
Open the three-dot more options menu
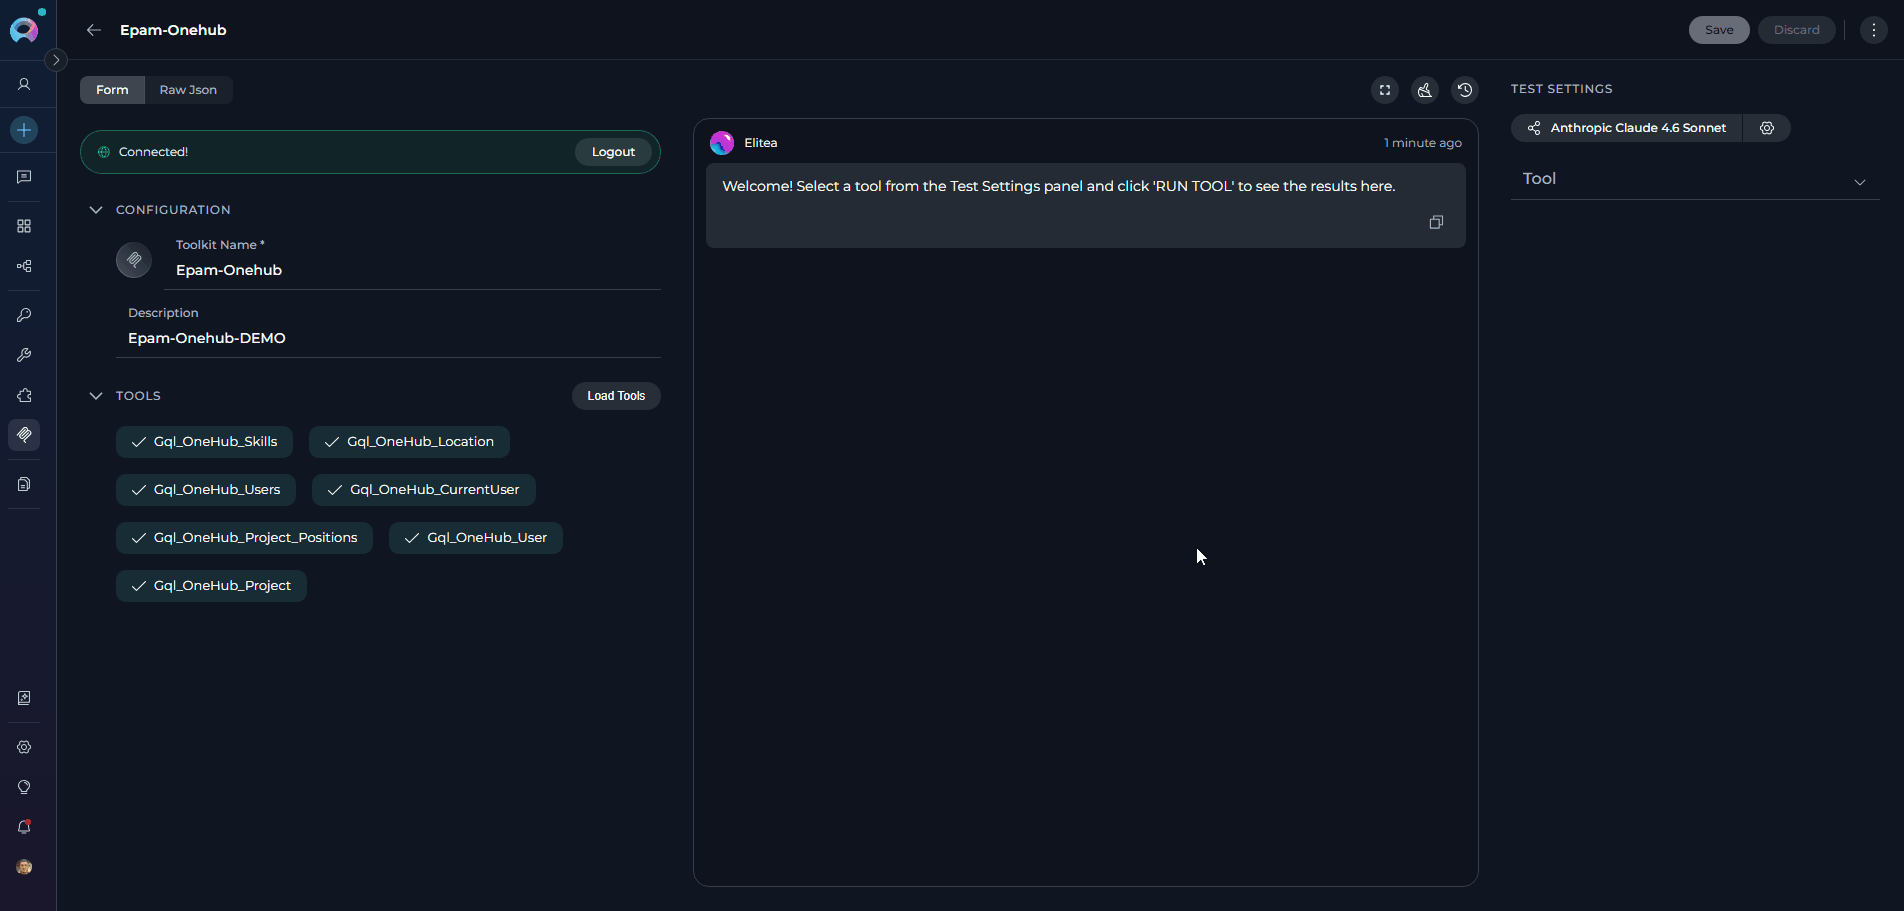coord(1874,30)
